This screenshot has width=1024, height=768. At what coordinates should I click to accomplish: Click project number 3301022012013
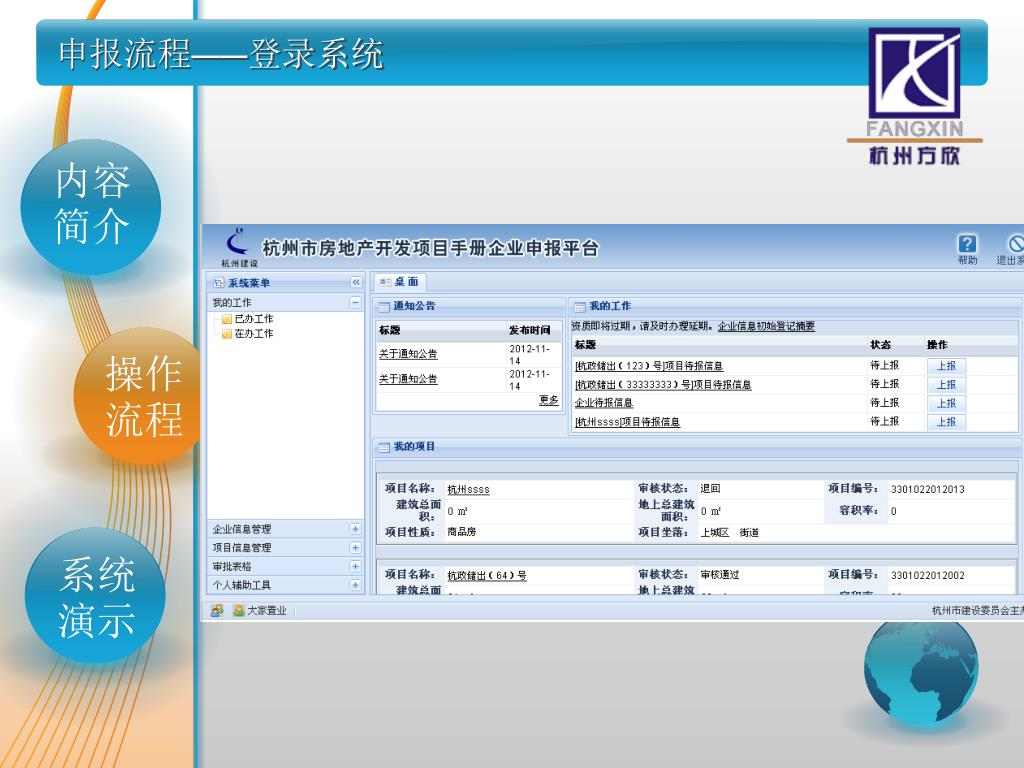pyautogui.click(x=928, y=489)
